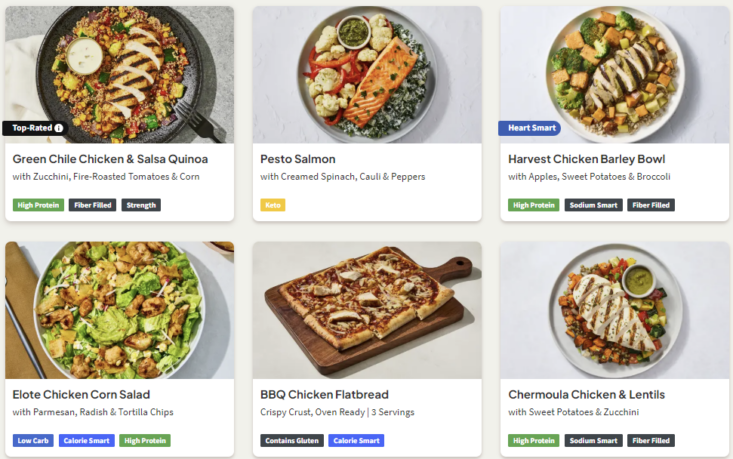Screen dimensions: 733x459
Task: Click the Elote Chicken Corn Salad image
Action: (x=120, y=310)
